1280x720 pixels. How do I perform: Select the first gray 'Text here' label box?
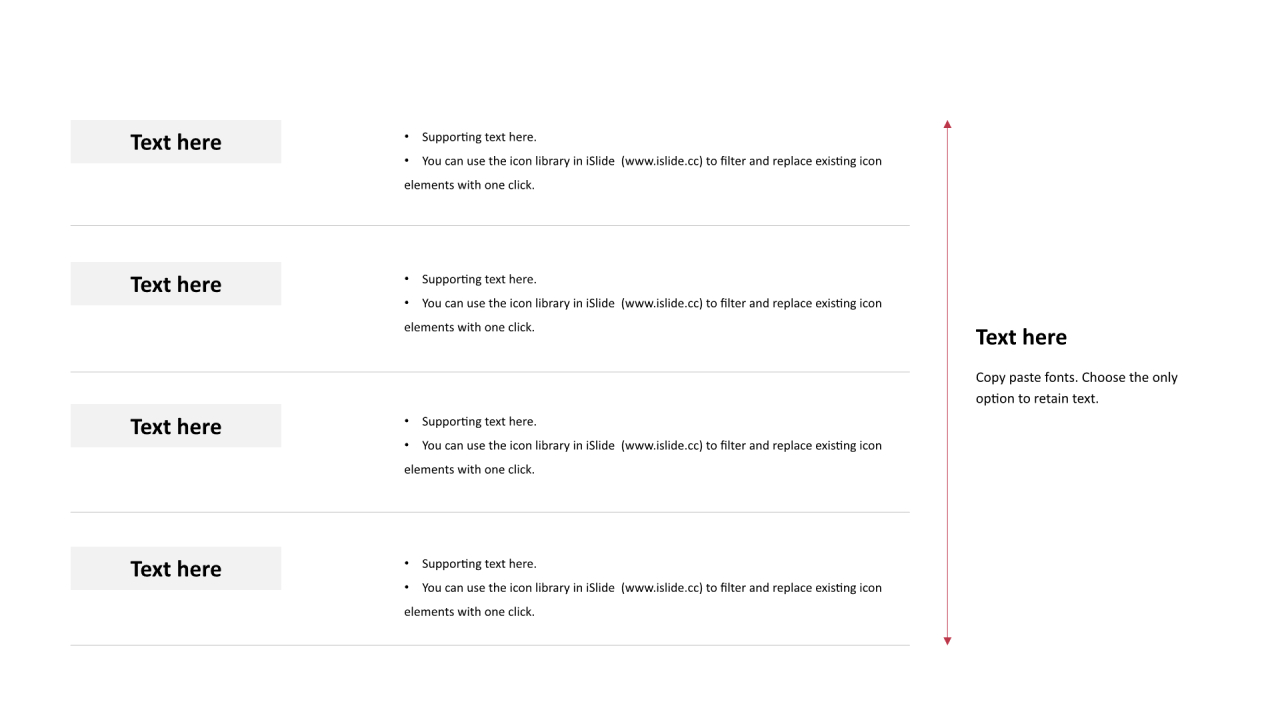[x=176, y=142]
